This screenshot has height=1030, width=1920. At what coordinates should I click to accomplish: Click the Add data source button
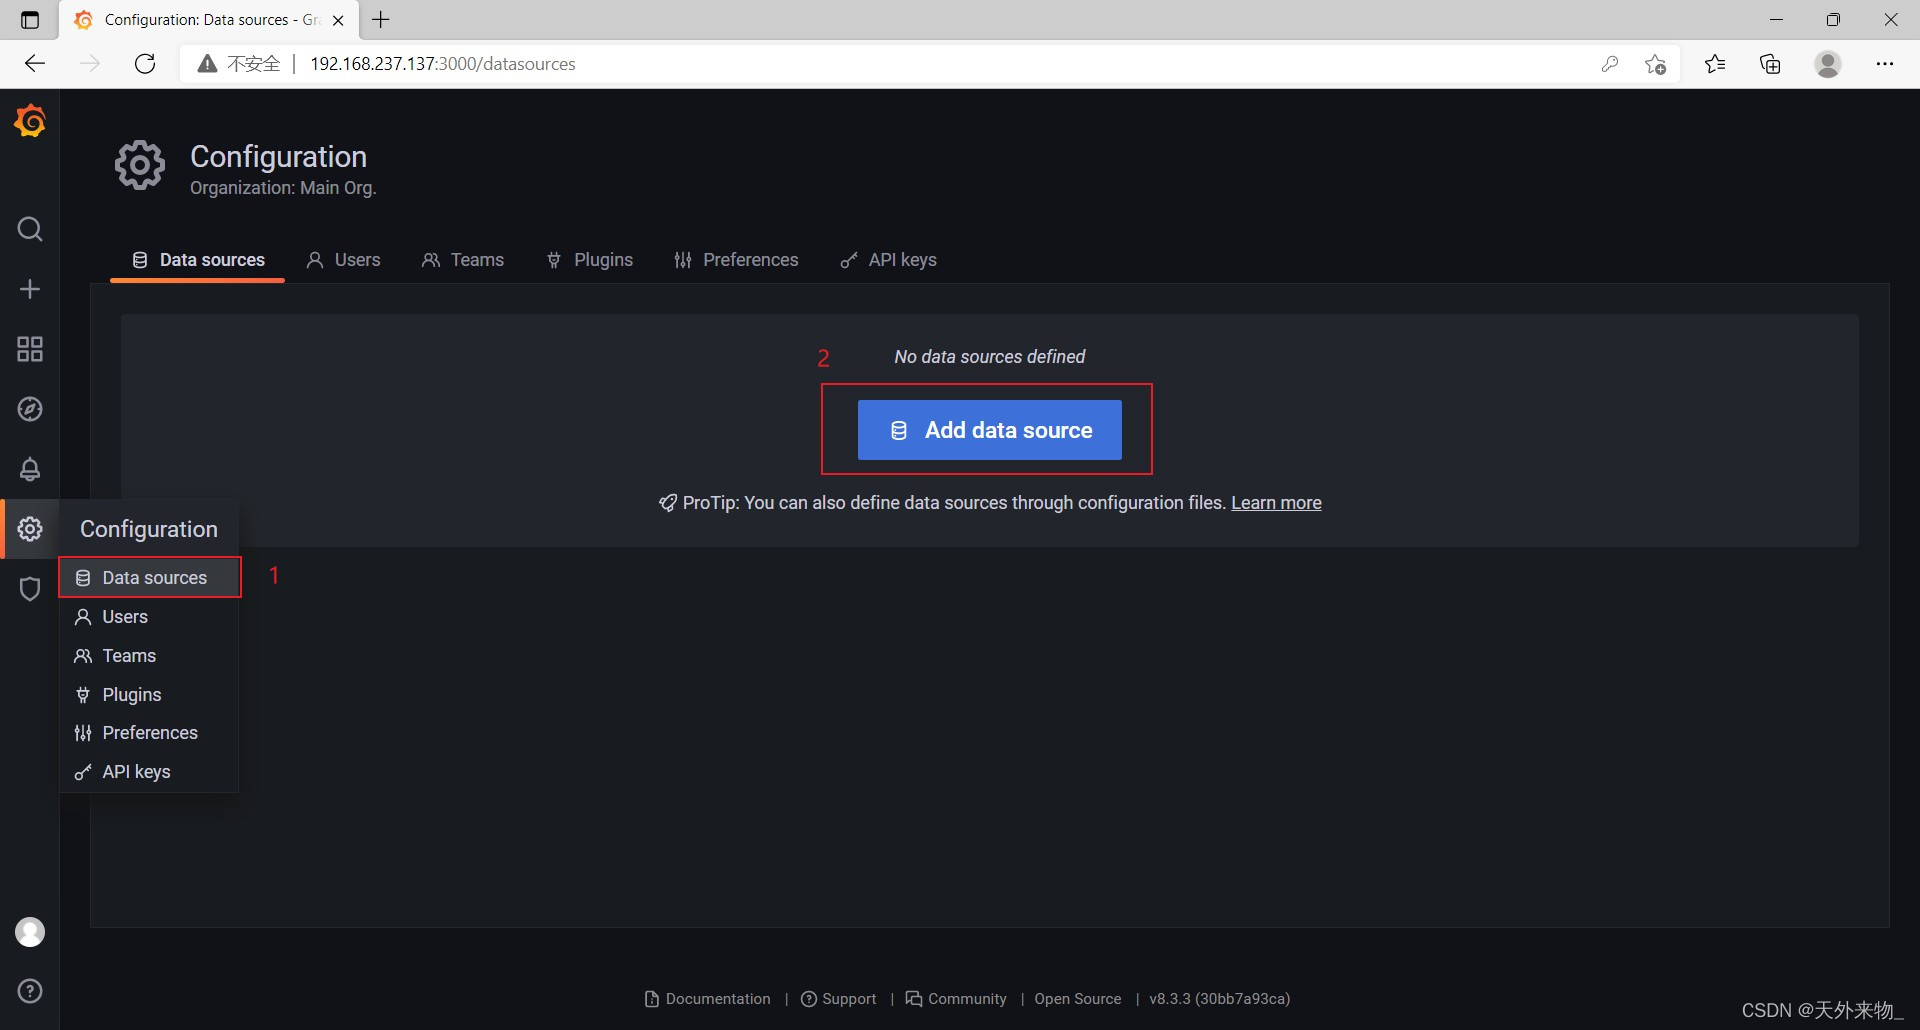point(989,430)
